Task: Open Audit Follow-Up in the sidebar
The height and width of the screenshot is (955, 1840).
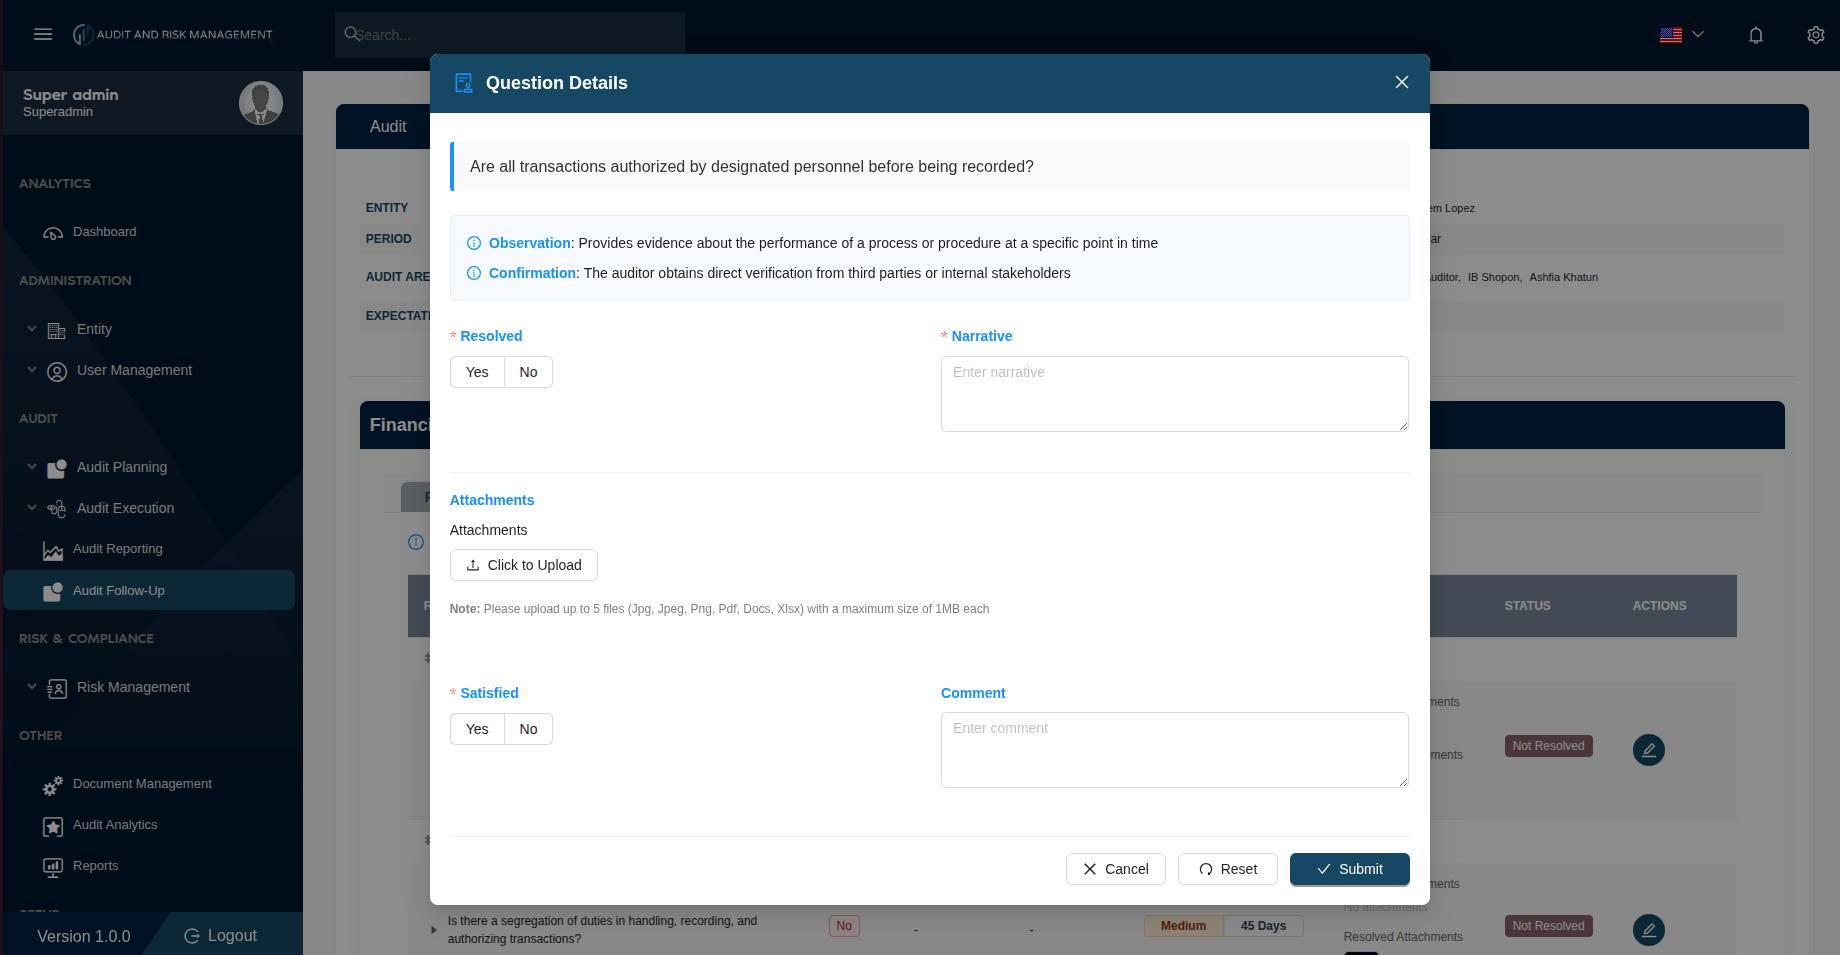Action: pyautogui.click(x=149, y=590)
